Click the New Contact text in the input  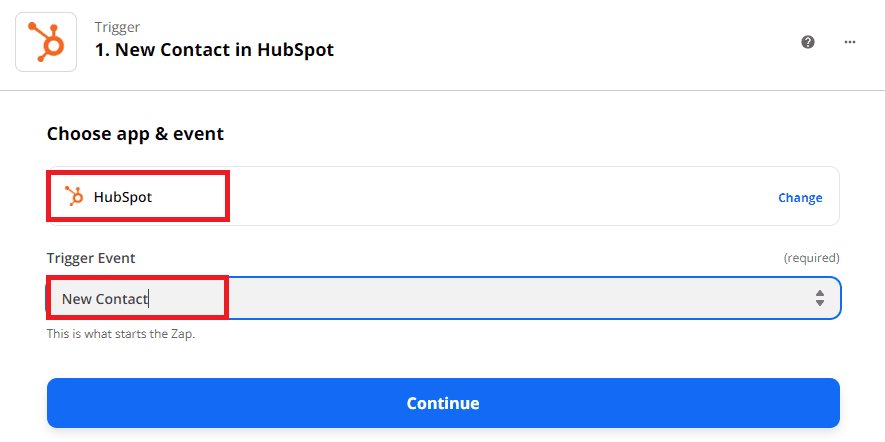(x=104, y=299)
